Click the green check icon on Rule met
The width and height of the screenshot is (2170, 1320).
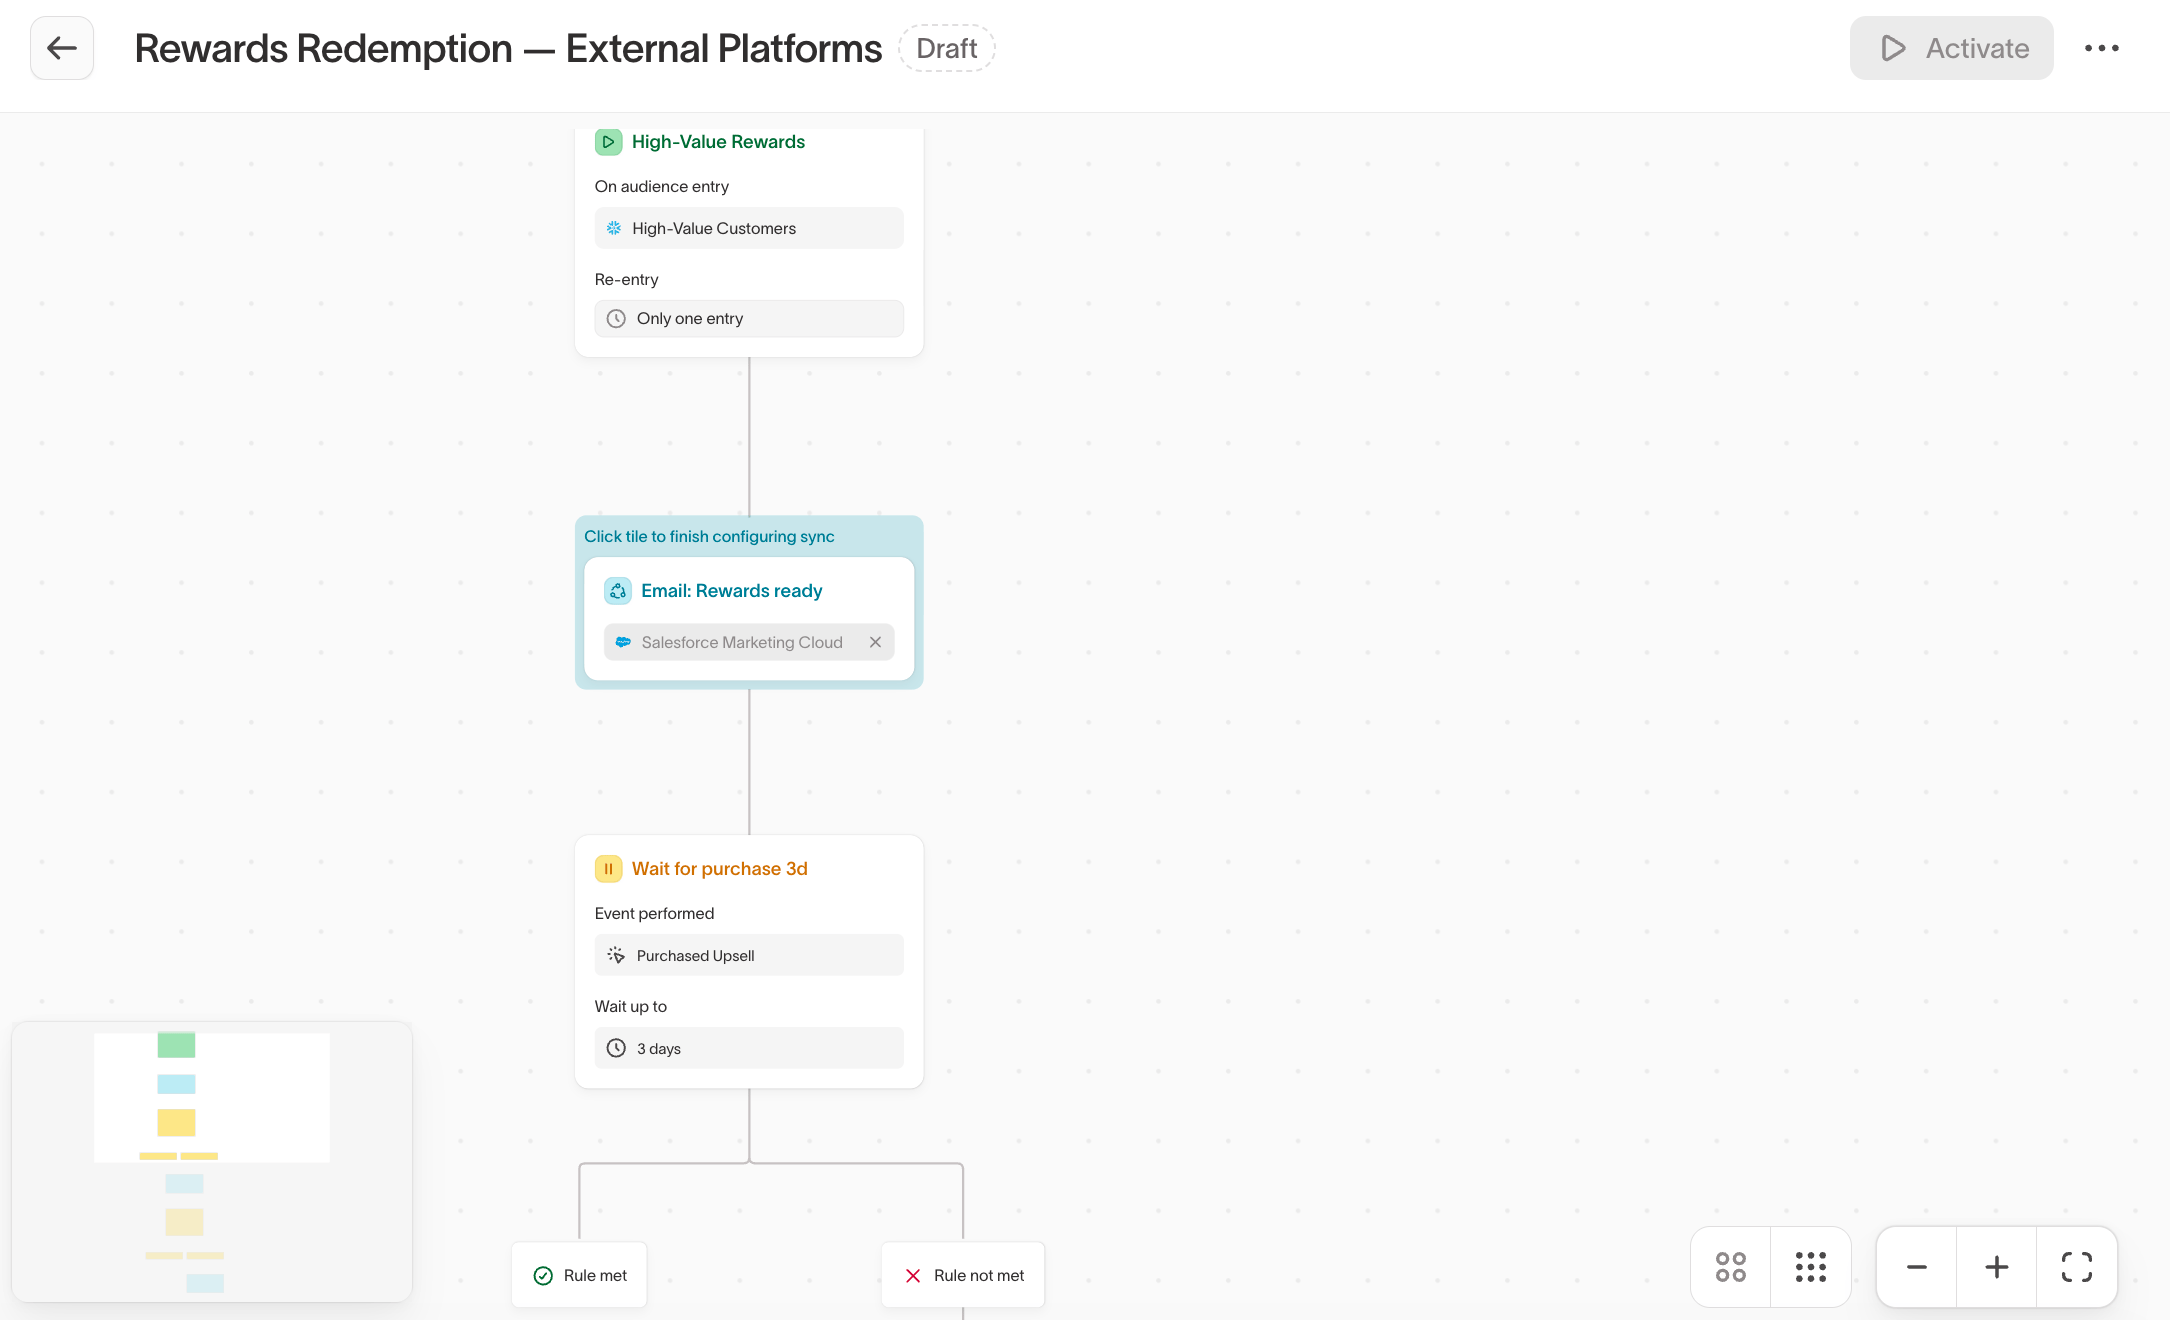click(x=543, y=1275)
